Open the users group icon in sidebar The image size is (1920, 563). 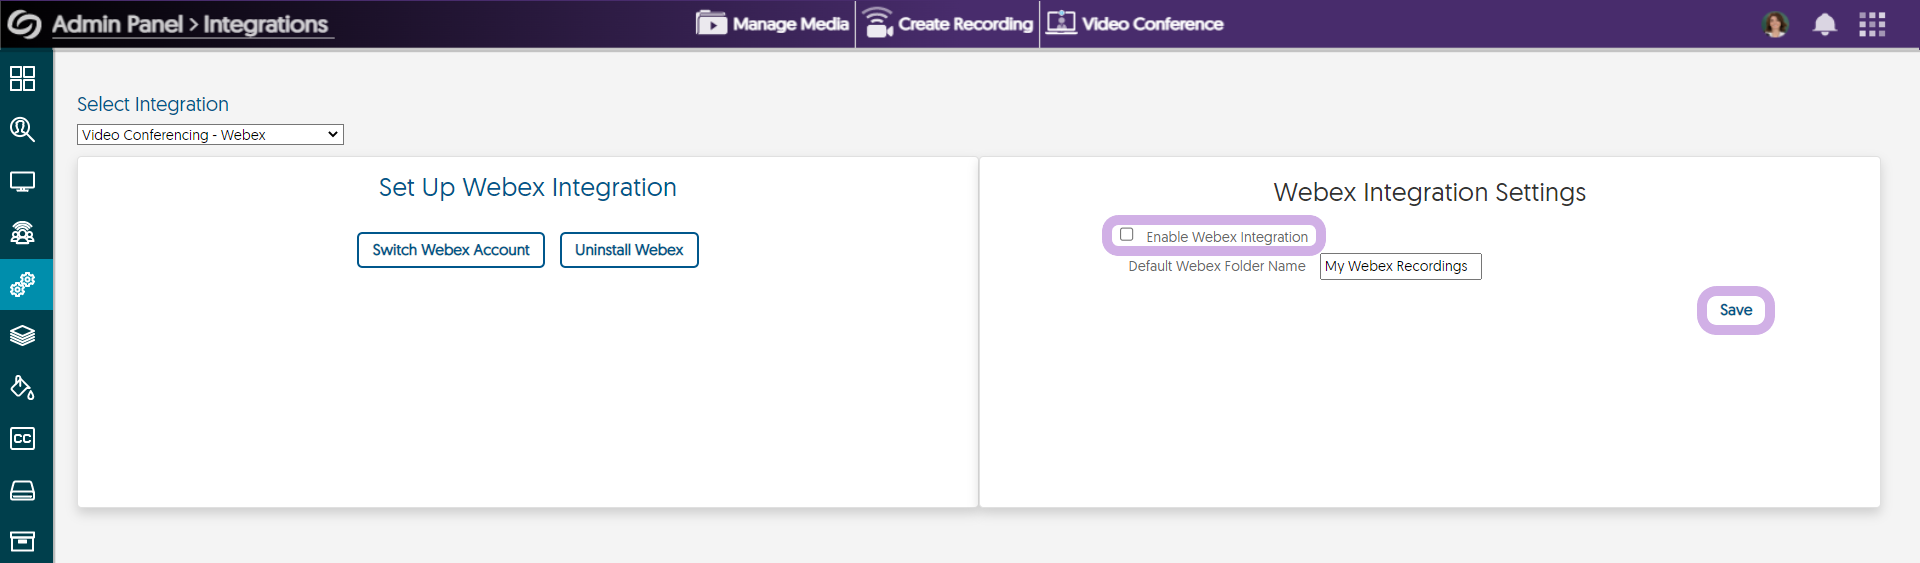[22, 233]
